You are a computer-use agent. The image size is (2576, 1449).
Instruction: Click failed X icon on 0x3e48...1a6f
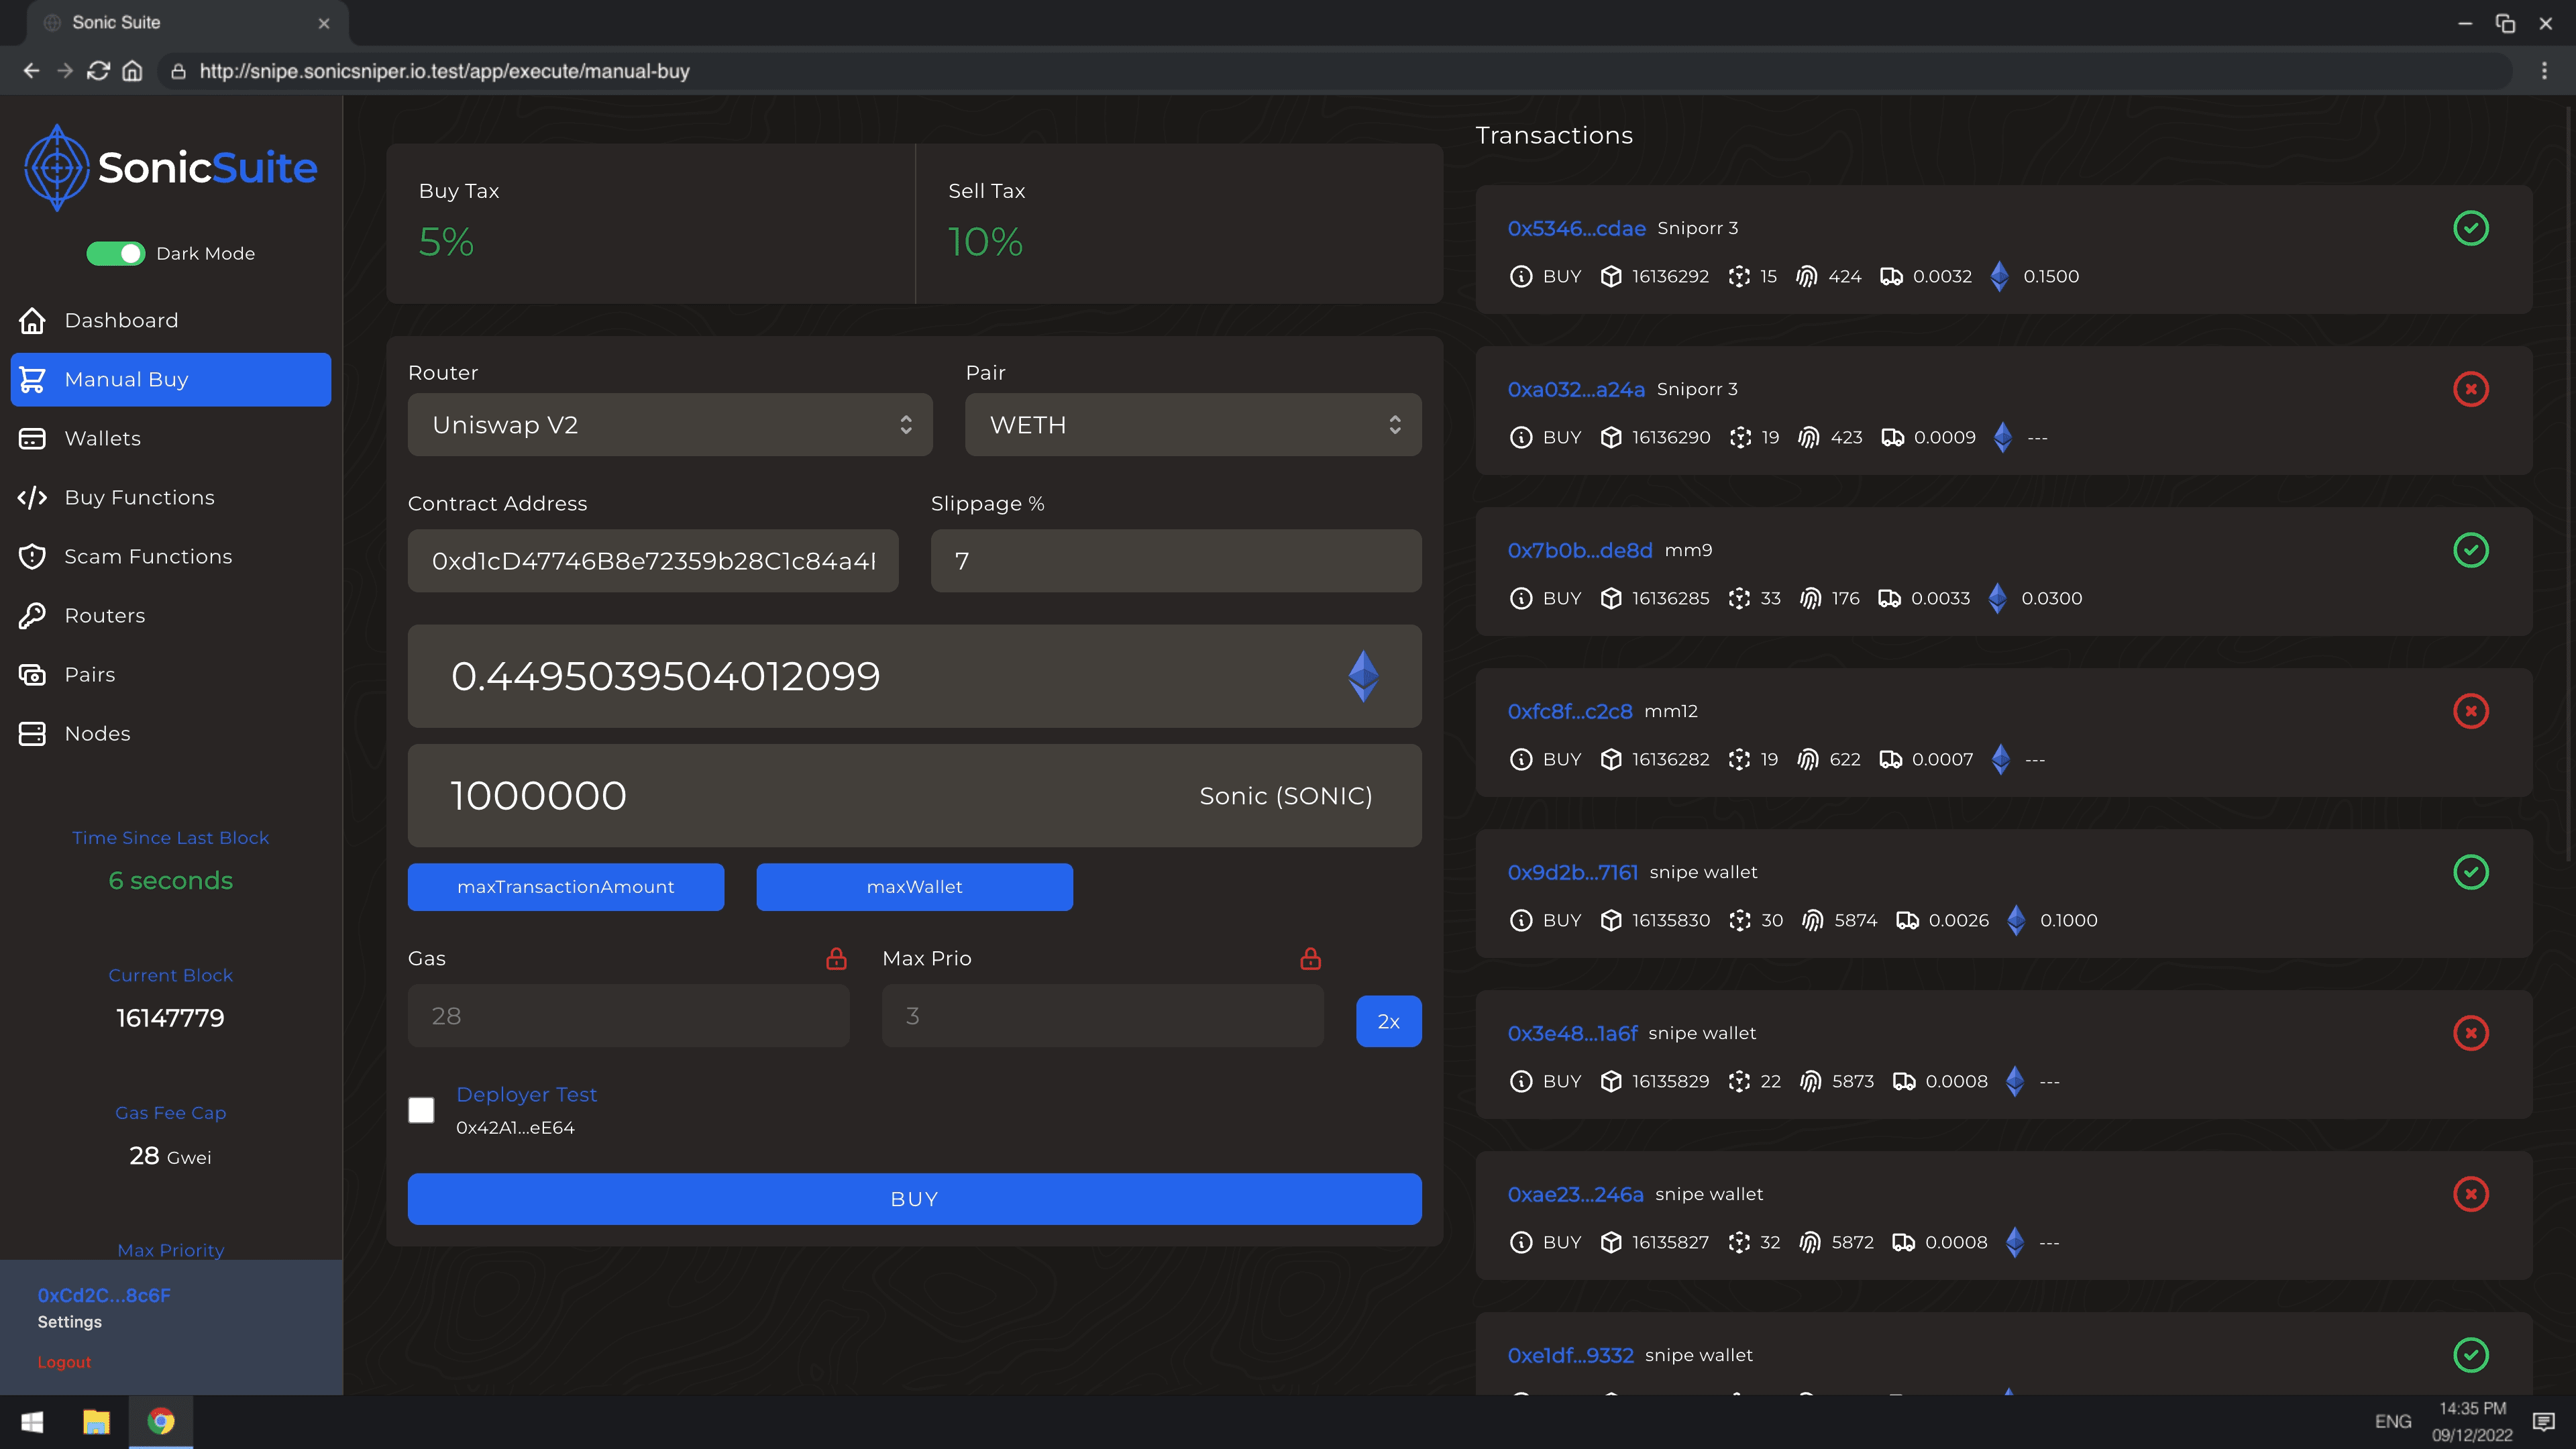tap(2470, 1033)
